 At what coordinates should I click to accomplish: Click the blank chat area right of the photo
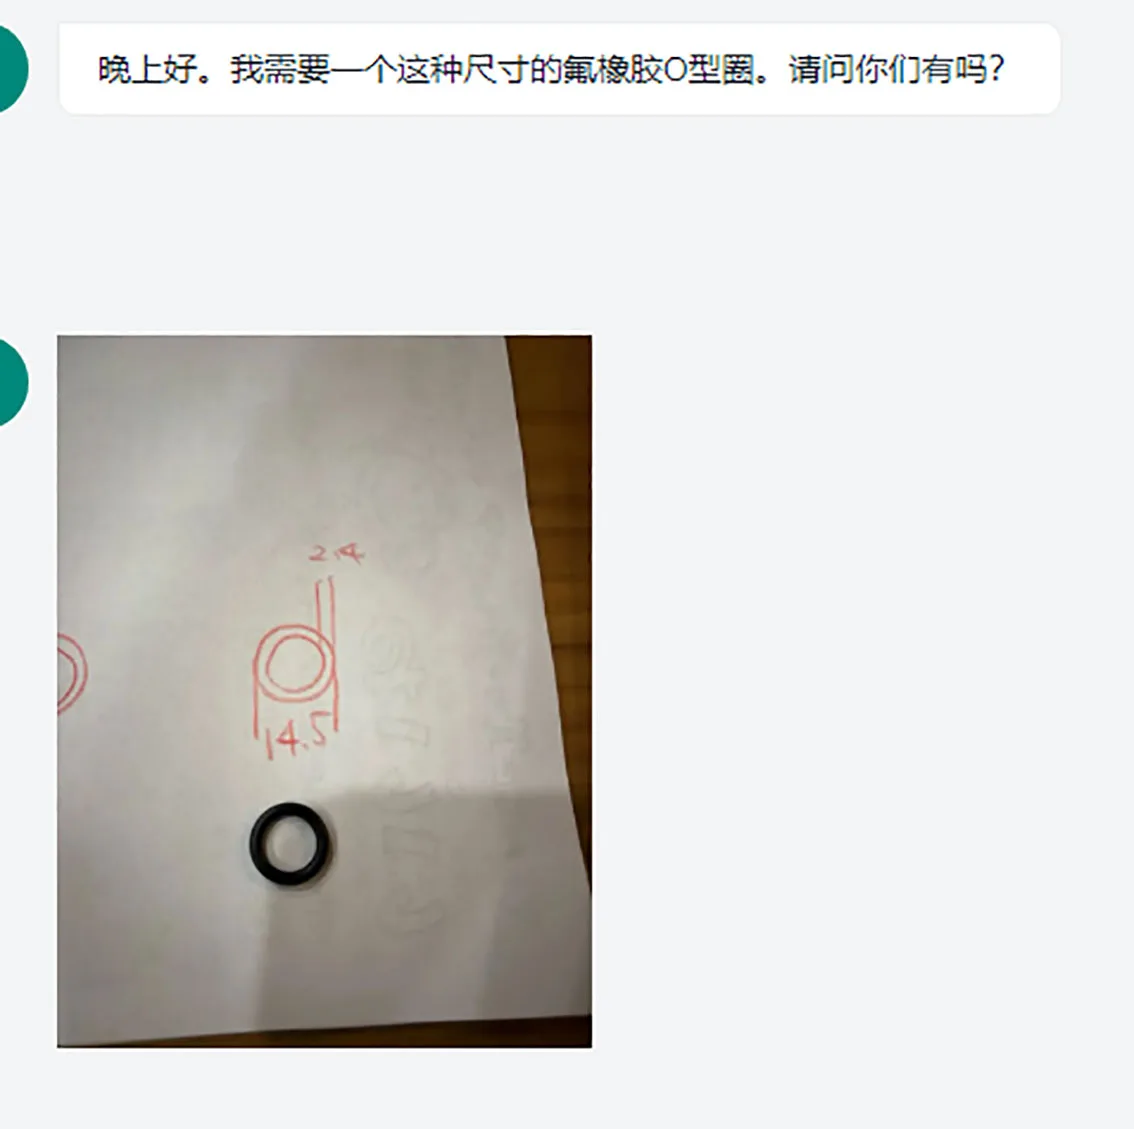click(x=861, y=691)
